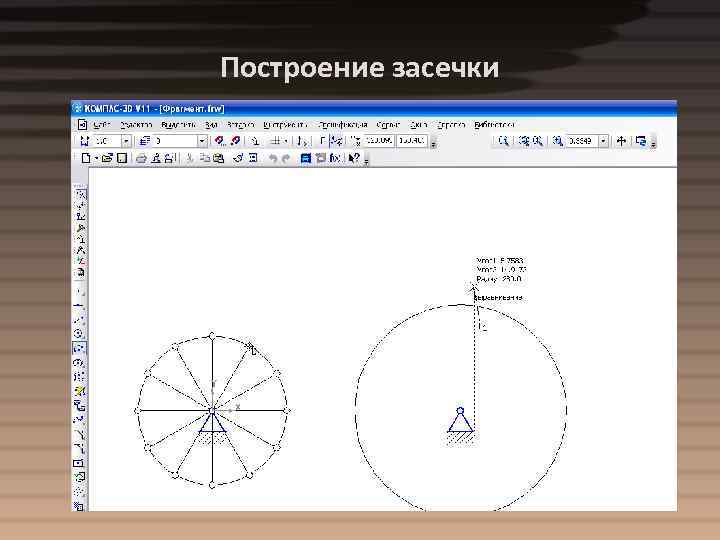This screenshot has height=540, width=720.
Task: Open the Библиотеки menu
Action: pyautogui.click(x=494, y=125)
